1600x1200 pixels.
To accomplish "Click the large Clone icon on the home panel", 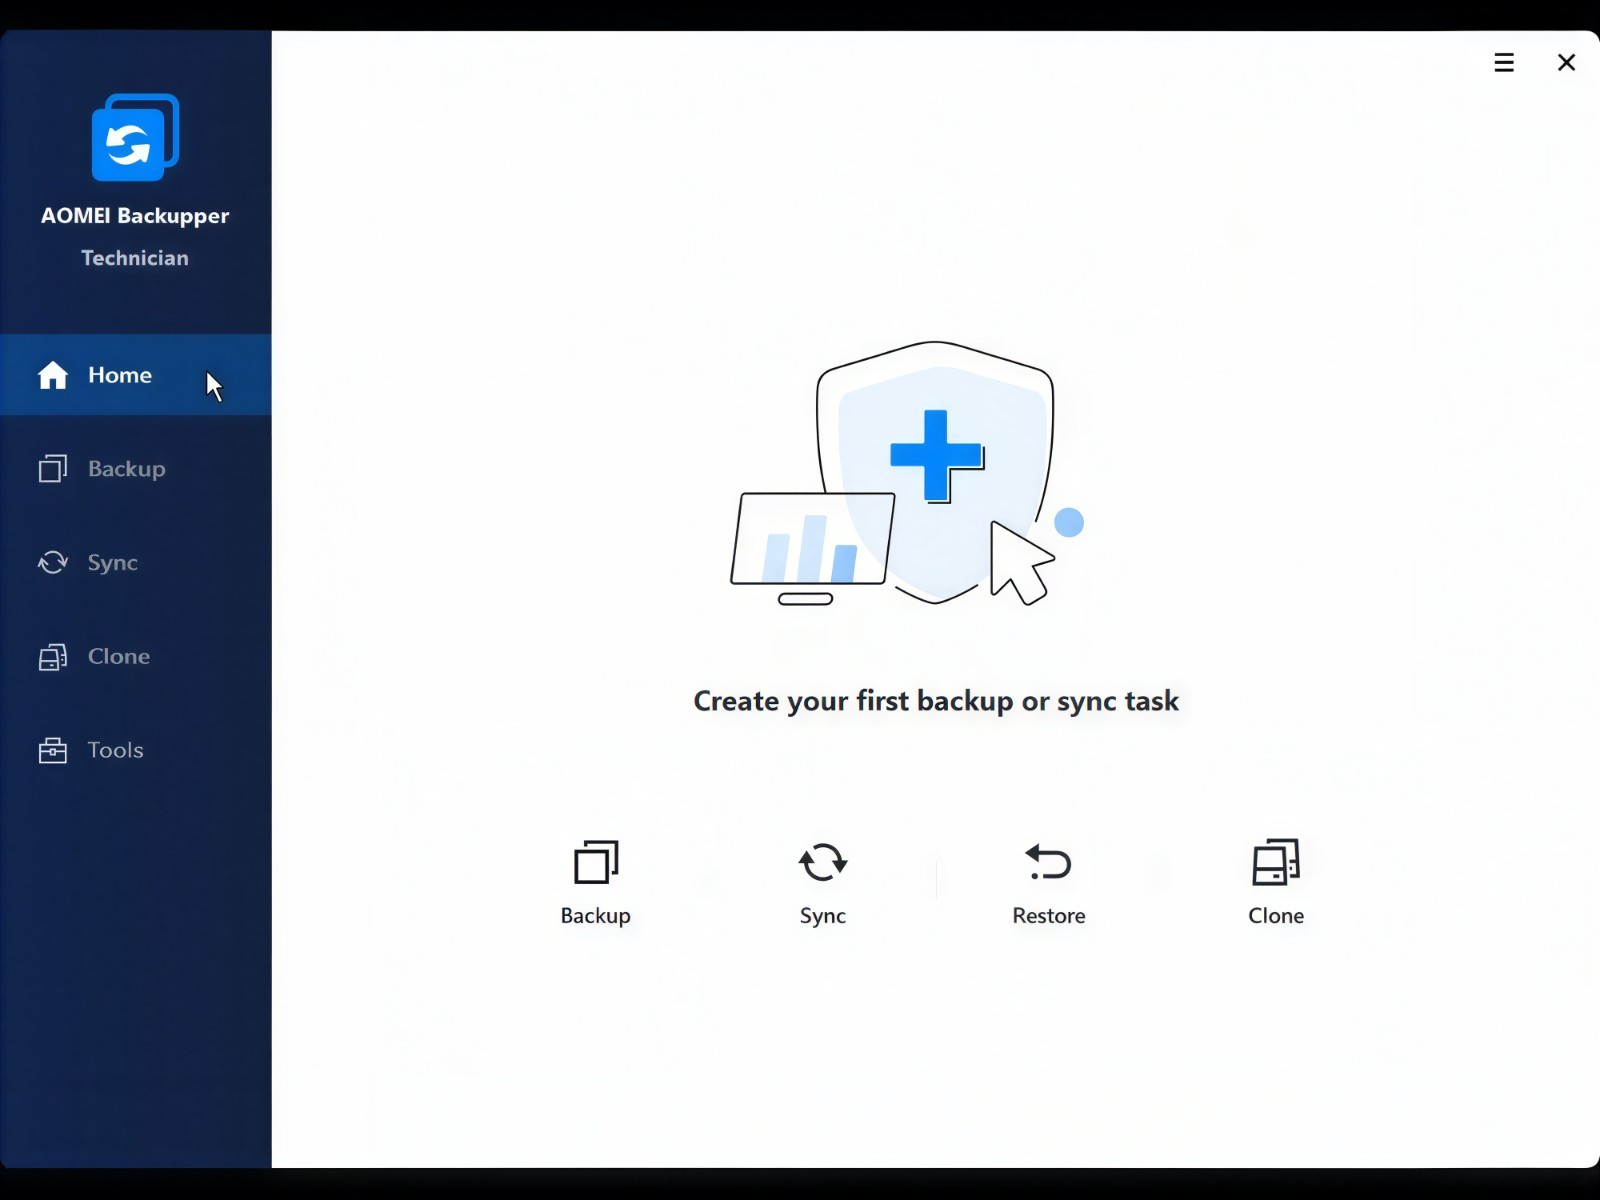I will coord(1276,862).
